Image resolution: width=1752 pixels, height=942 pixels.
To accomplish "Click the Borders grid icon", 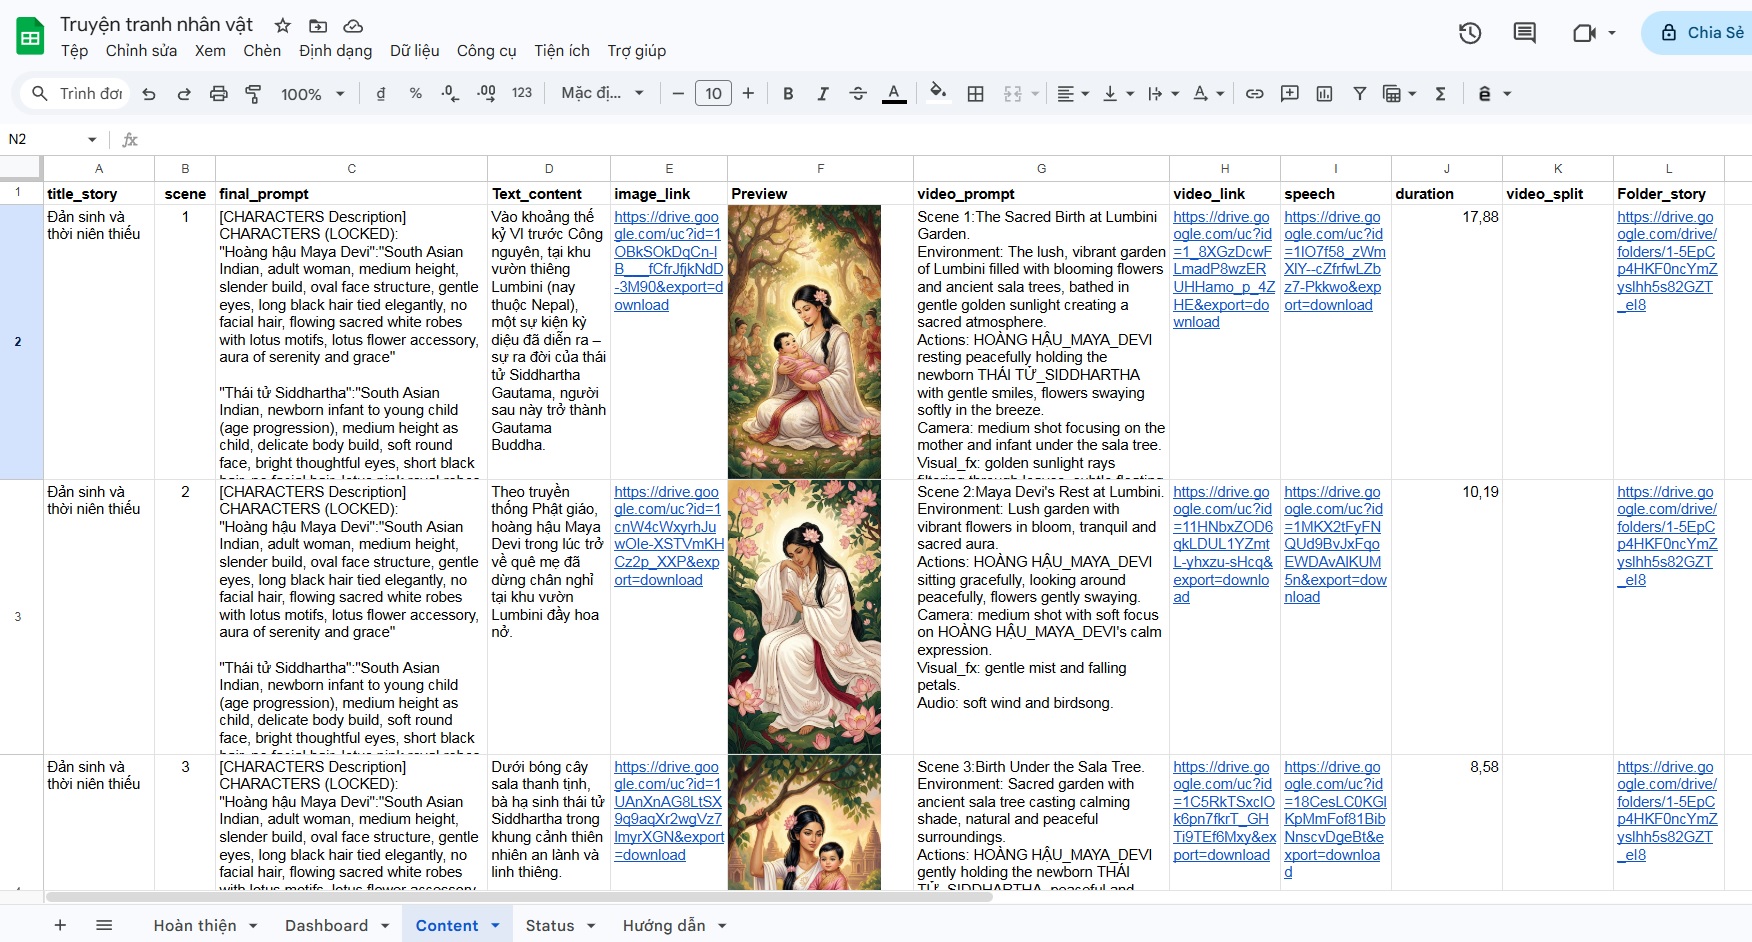I will (975, 94).
